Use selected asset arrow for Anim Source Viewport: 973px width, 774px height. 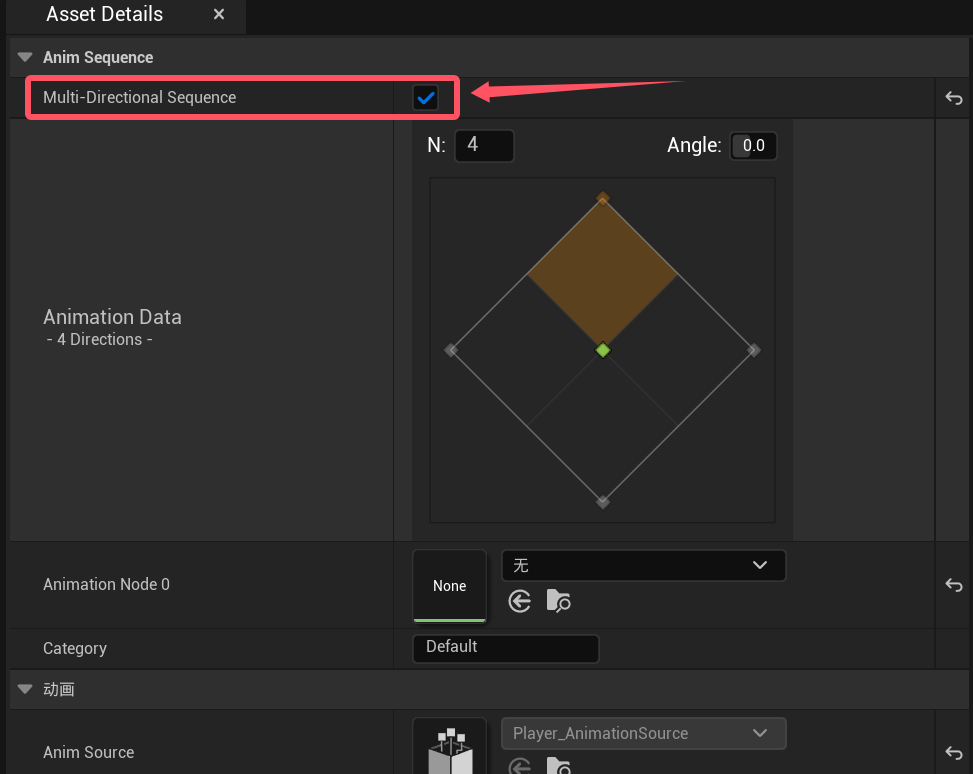[x=519, y=766]
